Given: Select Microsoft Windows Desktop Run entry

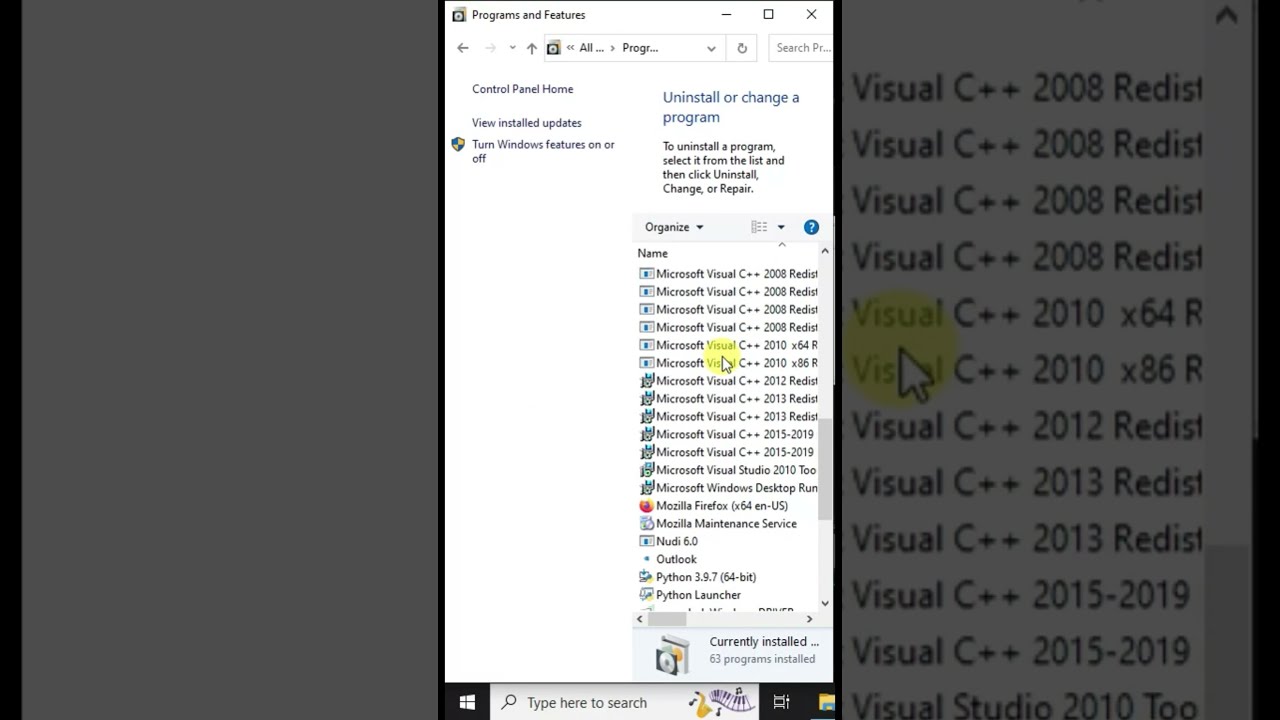Looking at the screenshot, I should [728, 488].
